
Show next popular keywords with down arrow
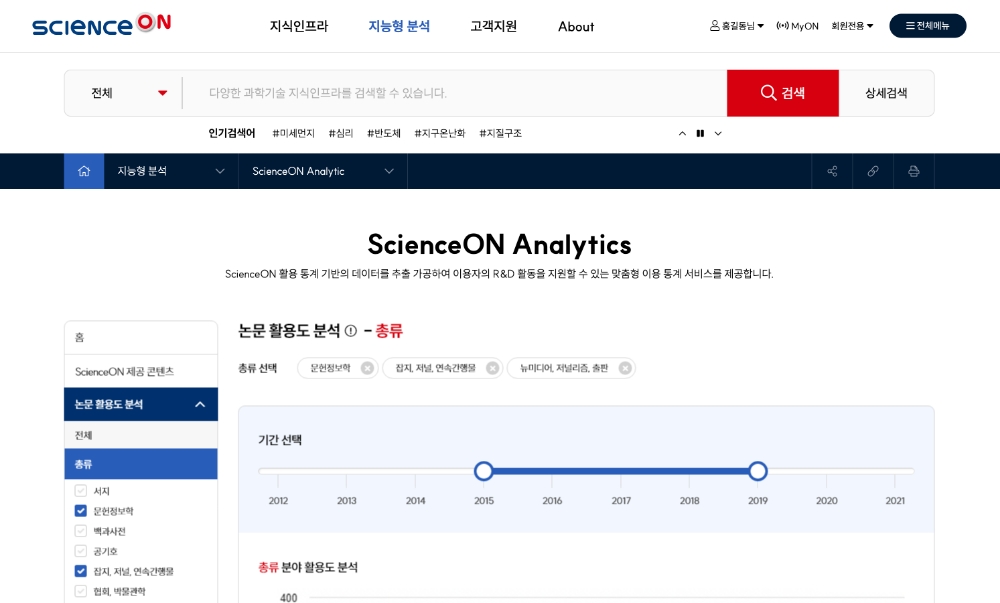(x=718, y=133)
